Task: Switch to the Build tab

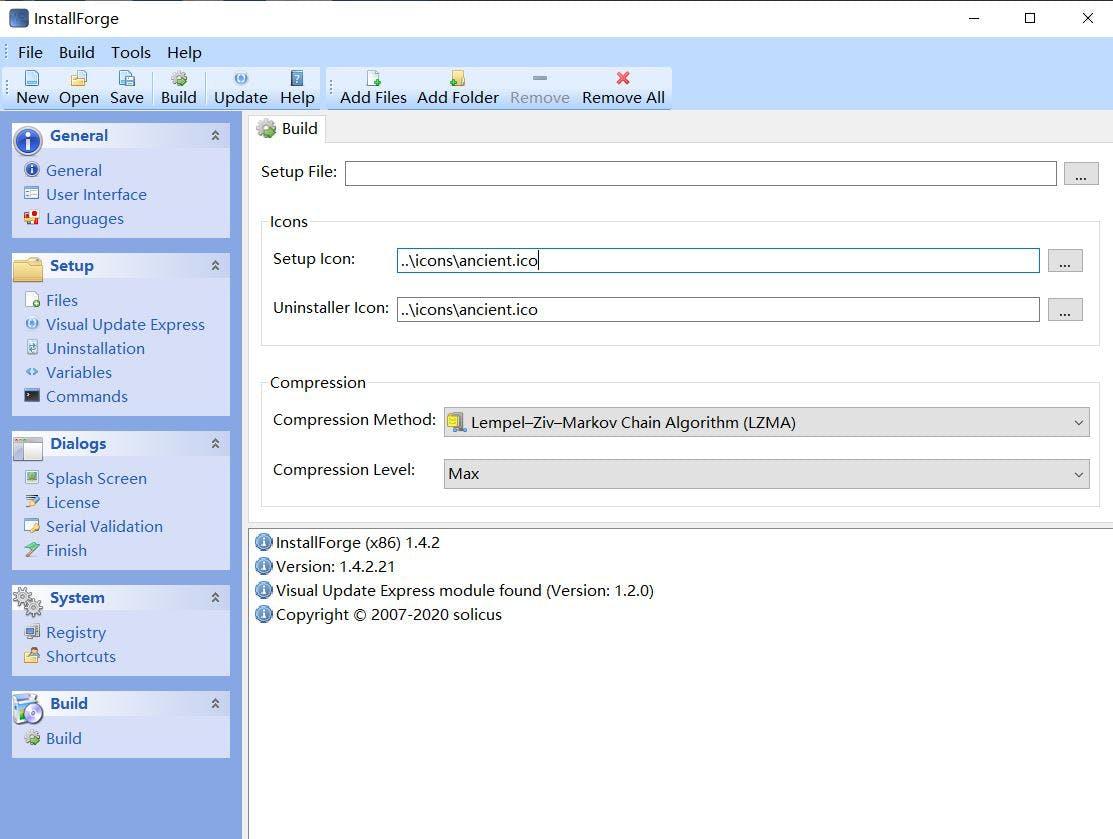Action: (x=288, y=128)
